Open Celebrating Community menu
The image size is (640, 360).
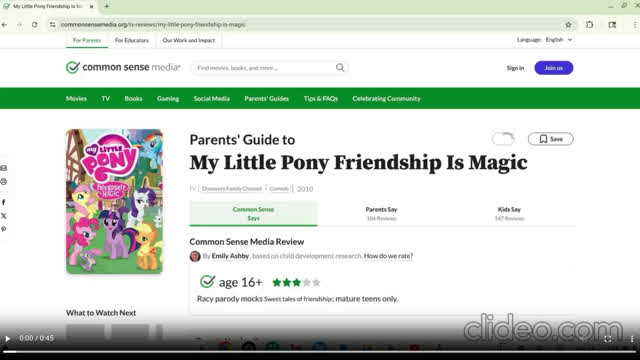[387, 99]
